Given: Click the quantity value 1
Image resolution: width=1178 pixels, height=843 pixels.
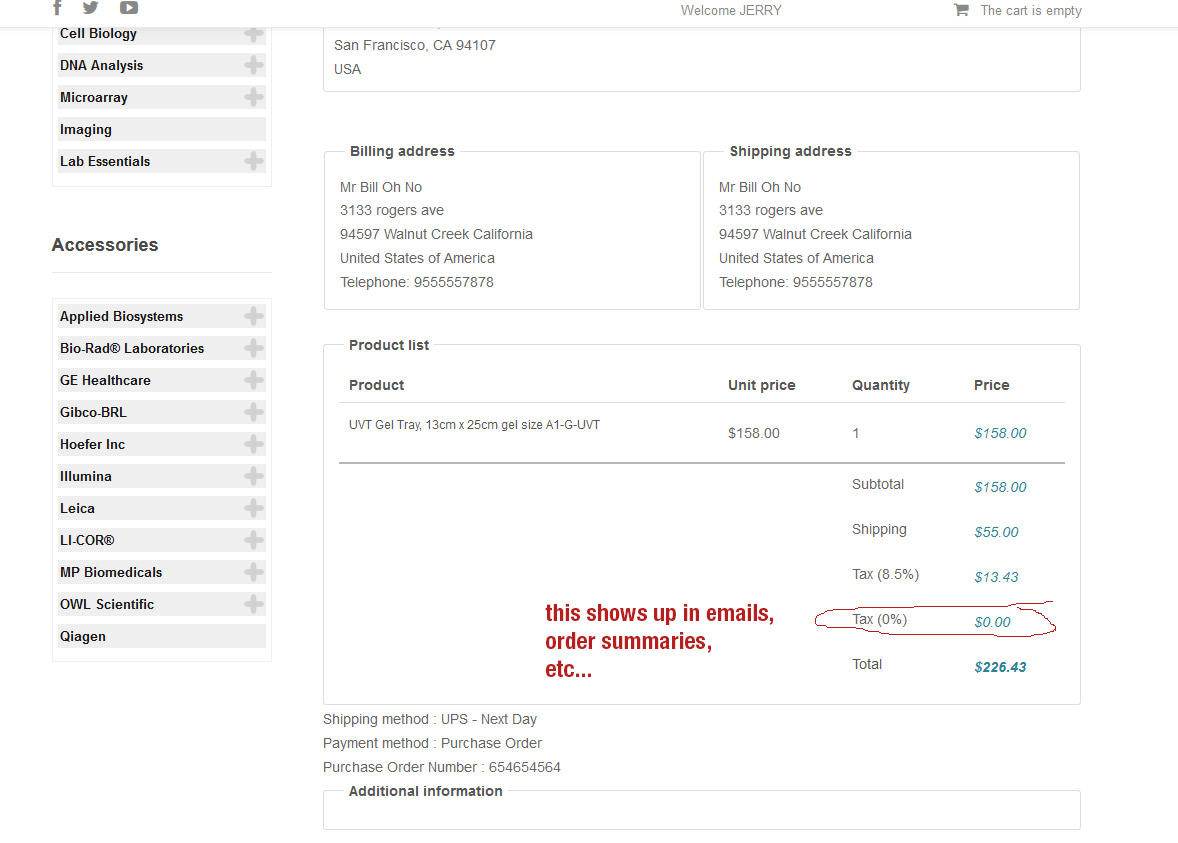Looking at the screenshot, I should pos(856,434).
